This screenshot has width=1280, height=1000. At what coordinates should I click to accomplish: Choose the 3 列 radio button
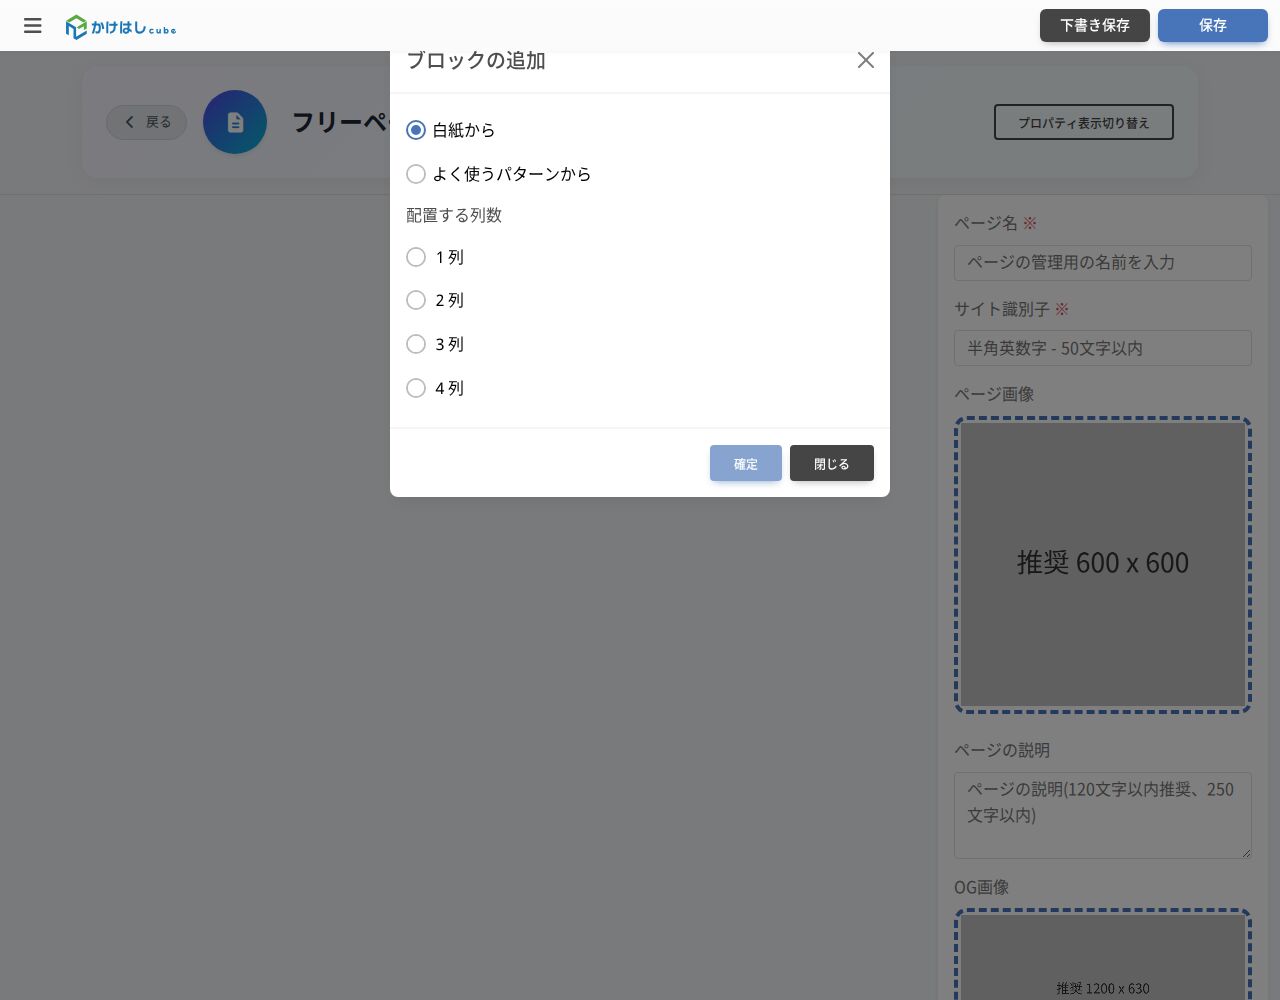point(416,344)
